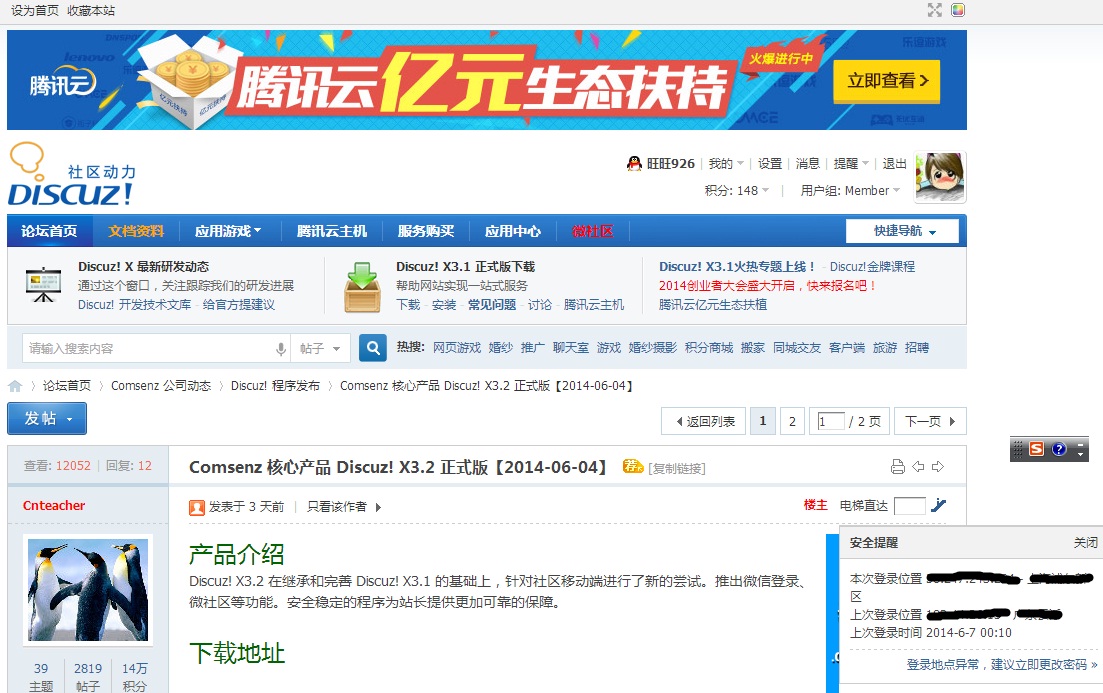Screen dimensions: 1103x693
Task: Close the 安全提醒 popup via 关闭
Action: coord(1085,542)
